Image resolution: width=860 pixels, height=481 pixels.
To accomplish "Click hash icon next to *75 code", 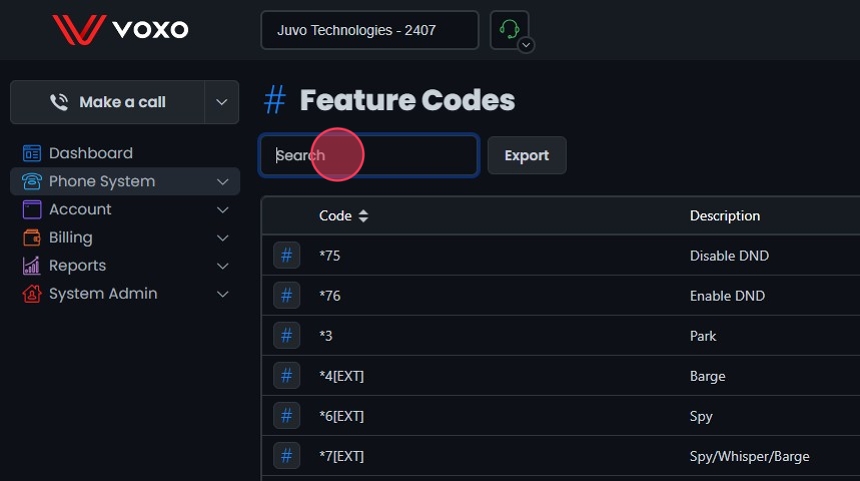I will coord(287,256).
